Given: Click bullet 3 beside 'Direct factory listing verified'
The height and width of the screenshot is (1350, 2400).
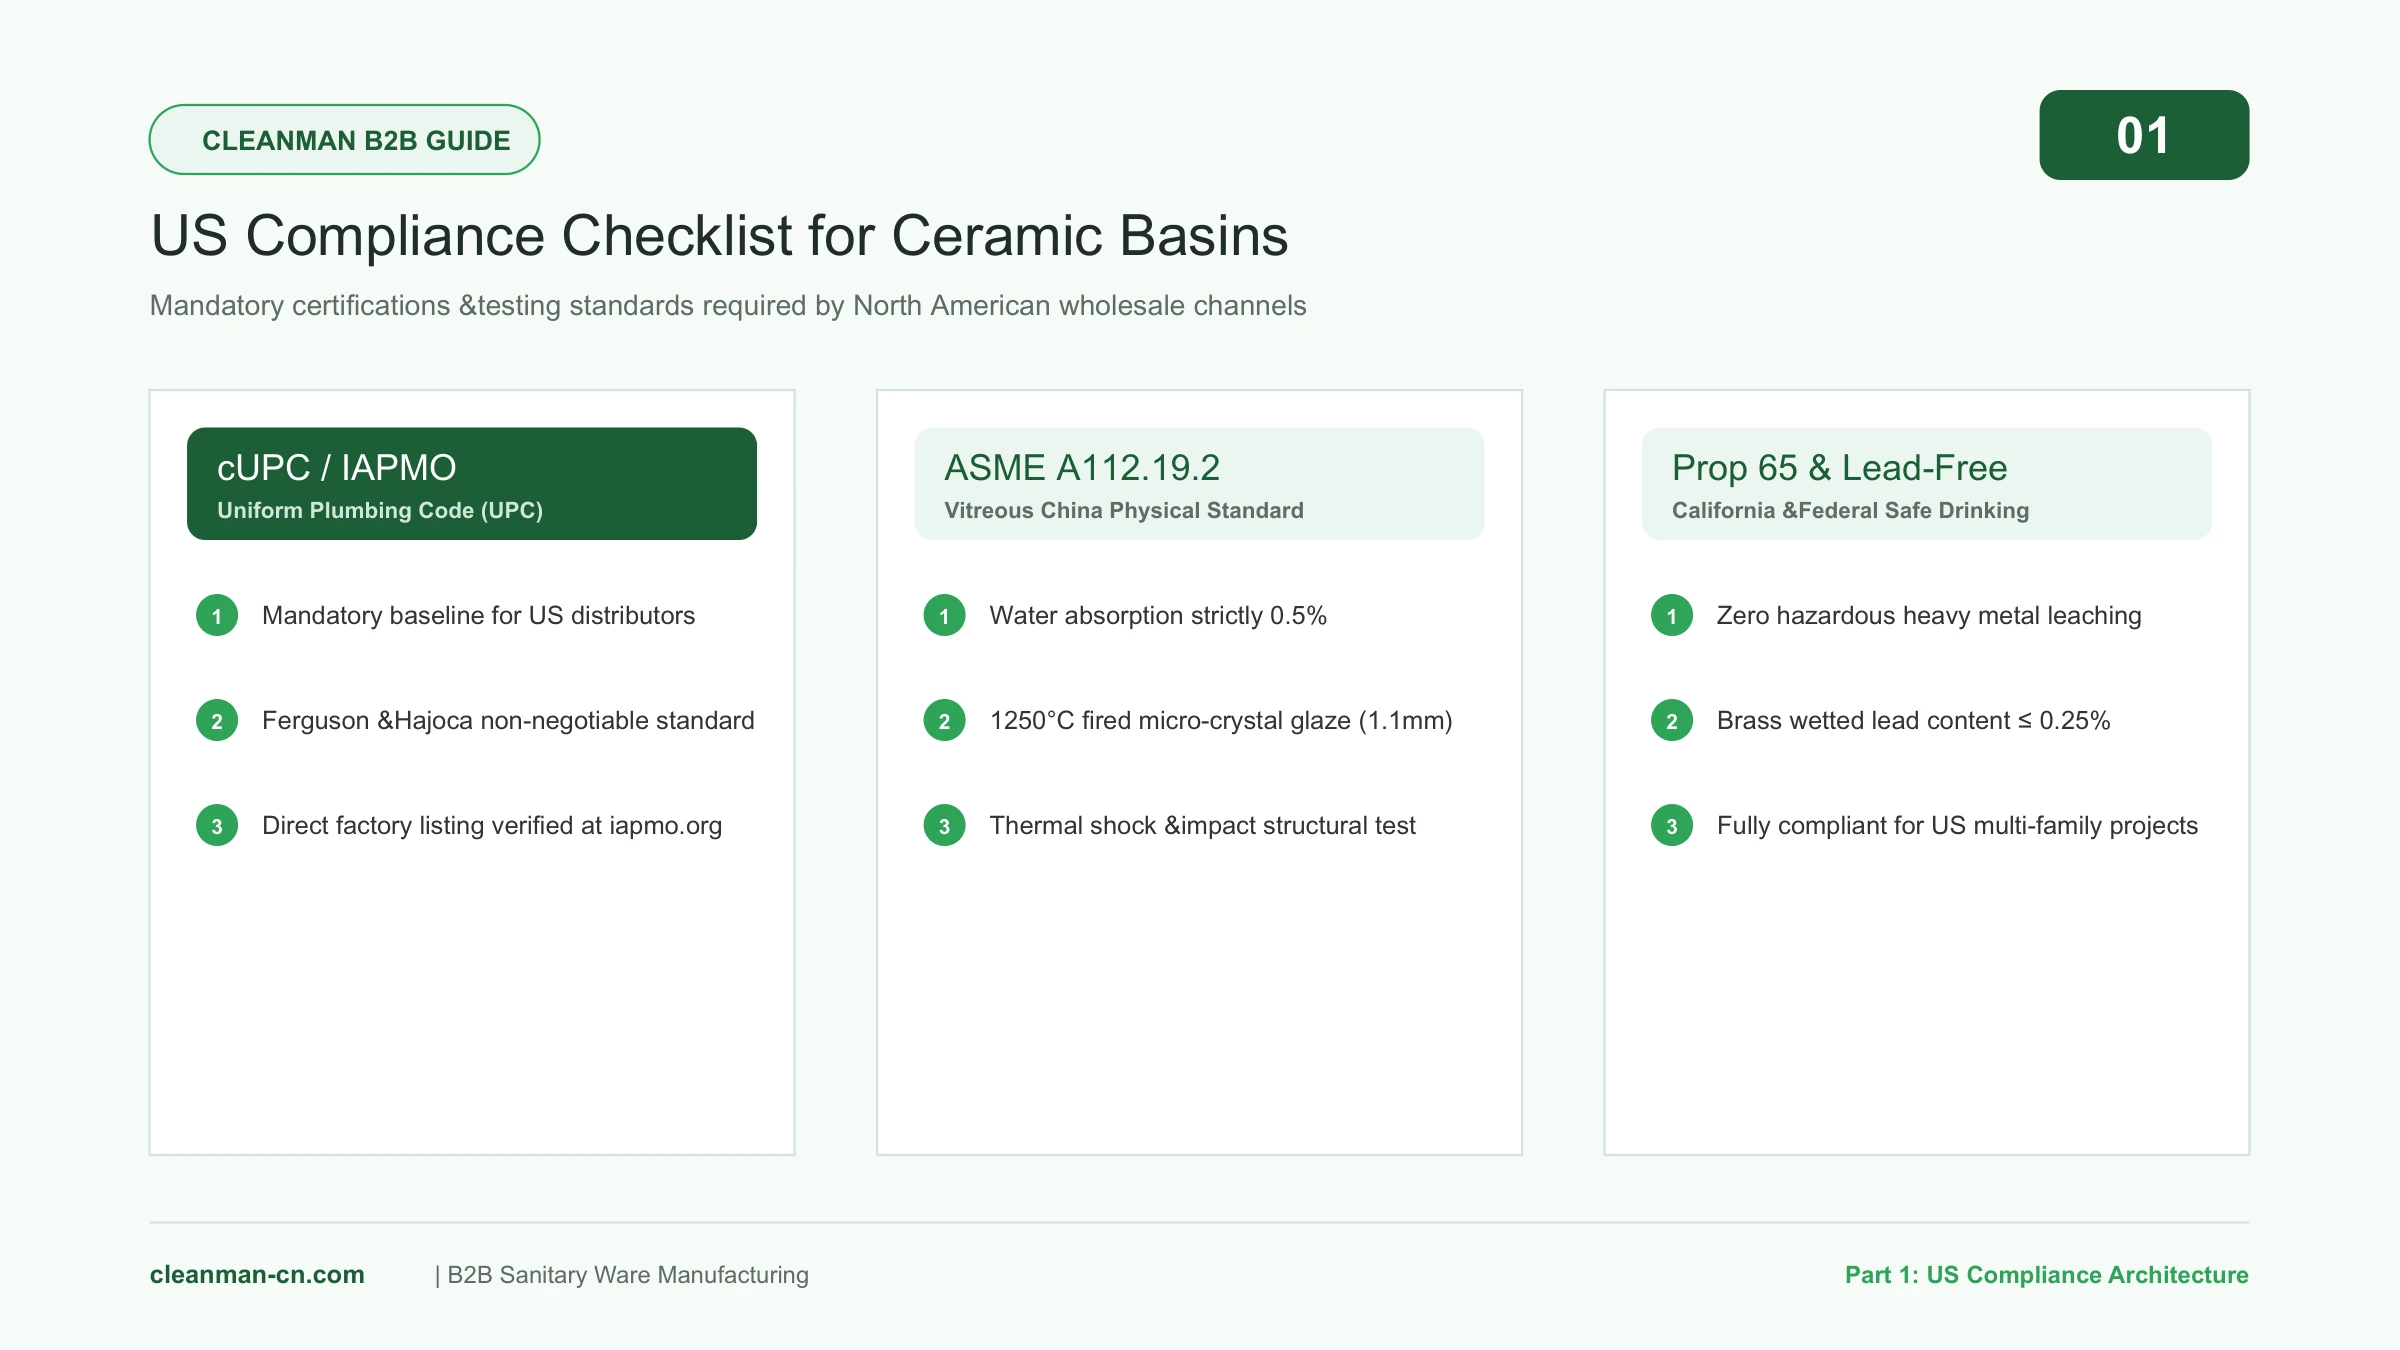Looking at the screenshot, I should (217, 826).
